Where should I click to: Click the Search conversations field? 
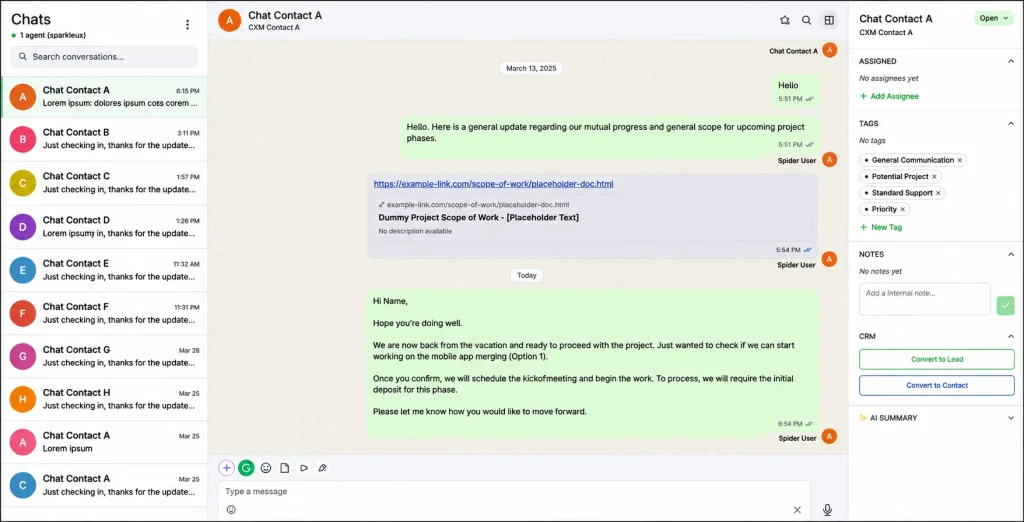[104, 57]
